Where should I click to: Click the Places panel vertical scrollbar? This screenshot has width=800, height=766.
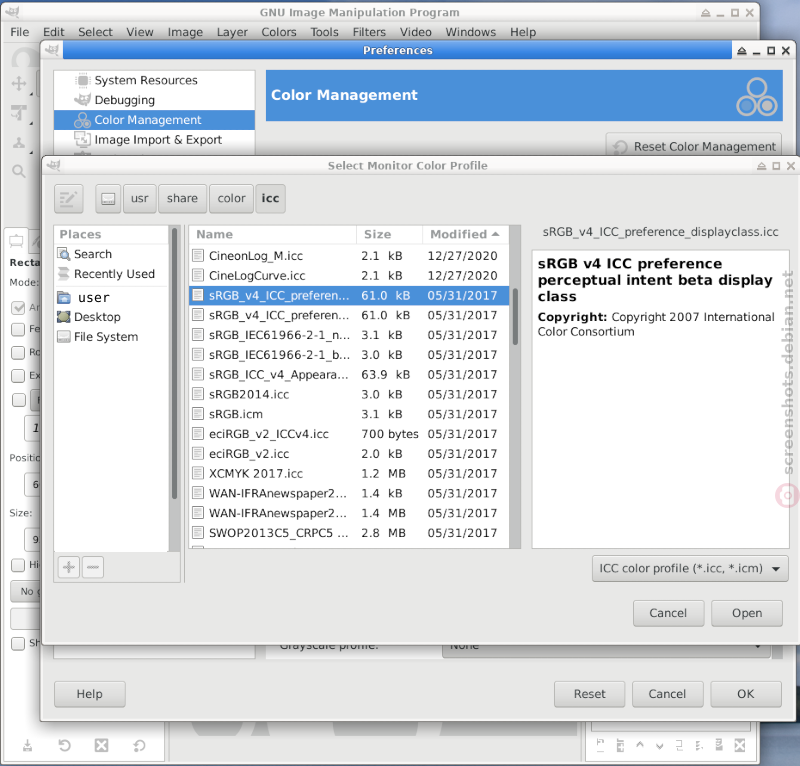174,362
